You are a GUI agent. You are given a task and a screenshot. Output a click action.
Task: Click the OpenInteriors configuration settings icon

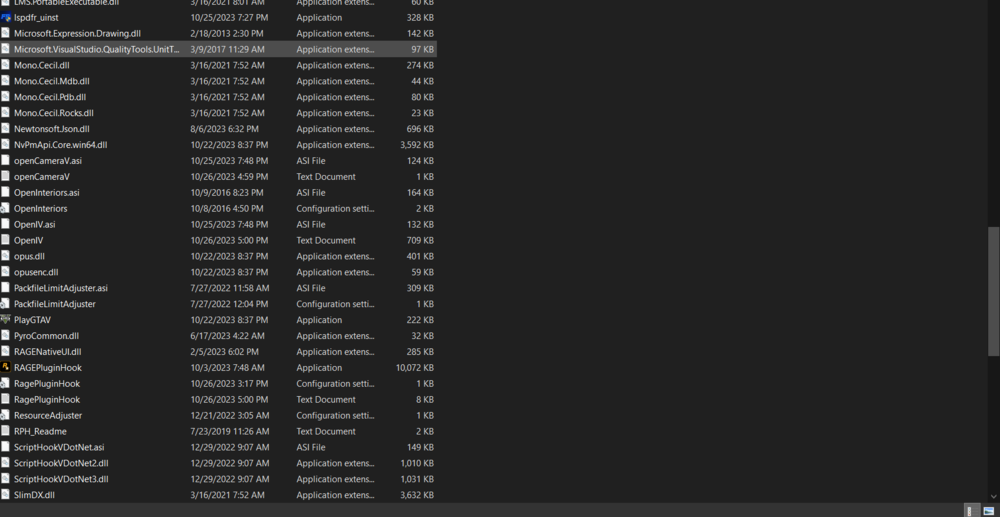pos(6,208)
